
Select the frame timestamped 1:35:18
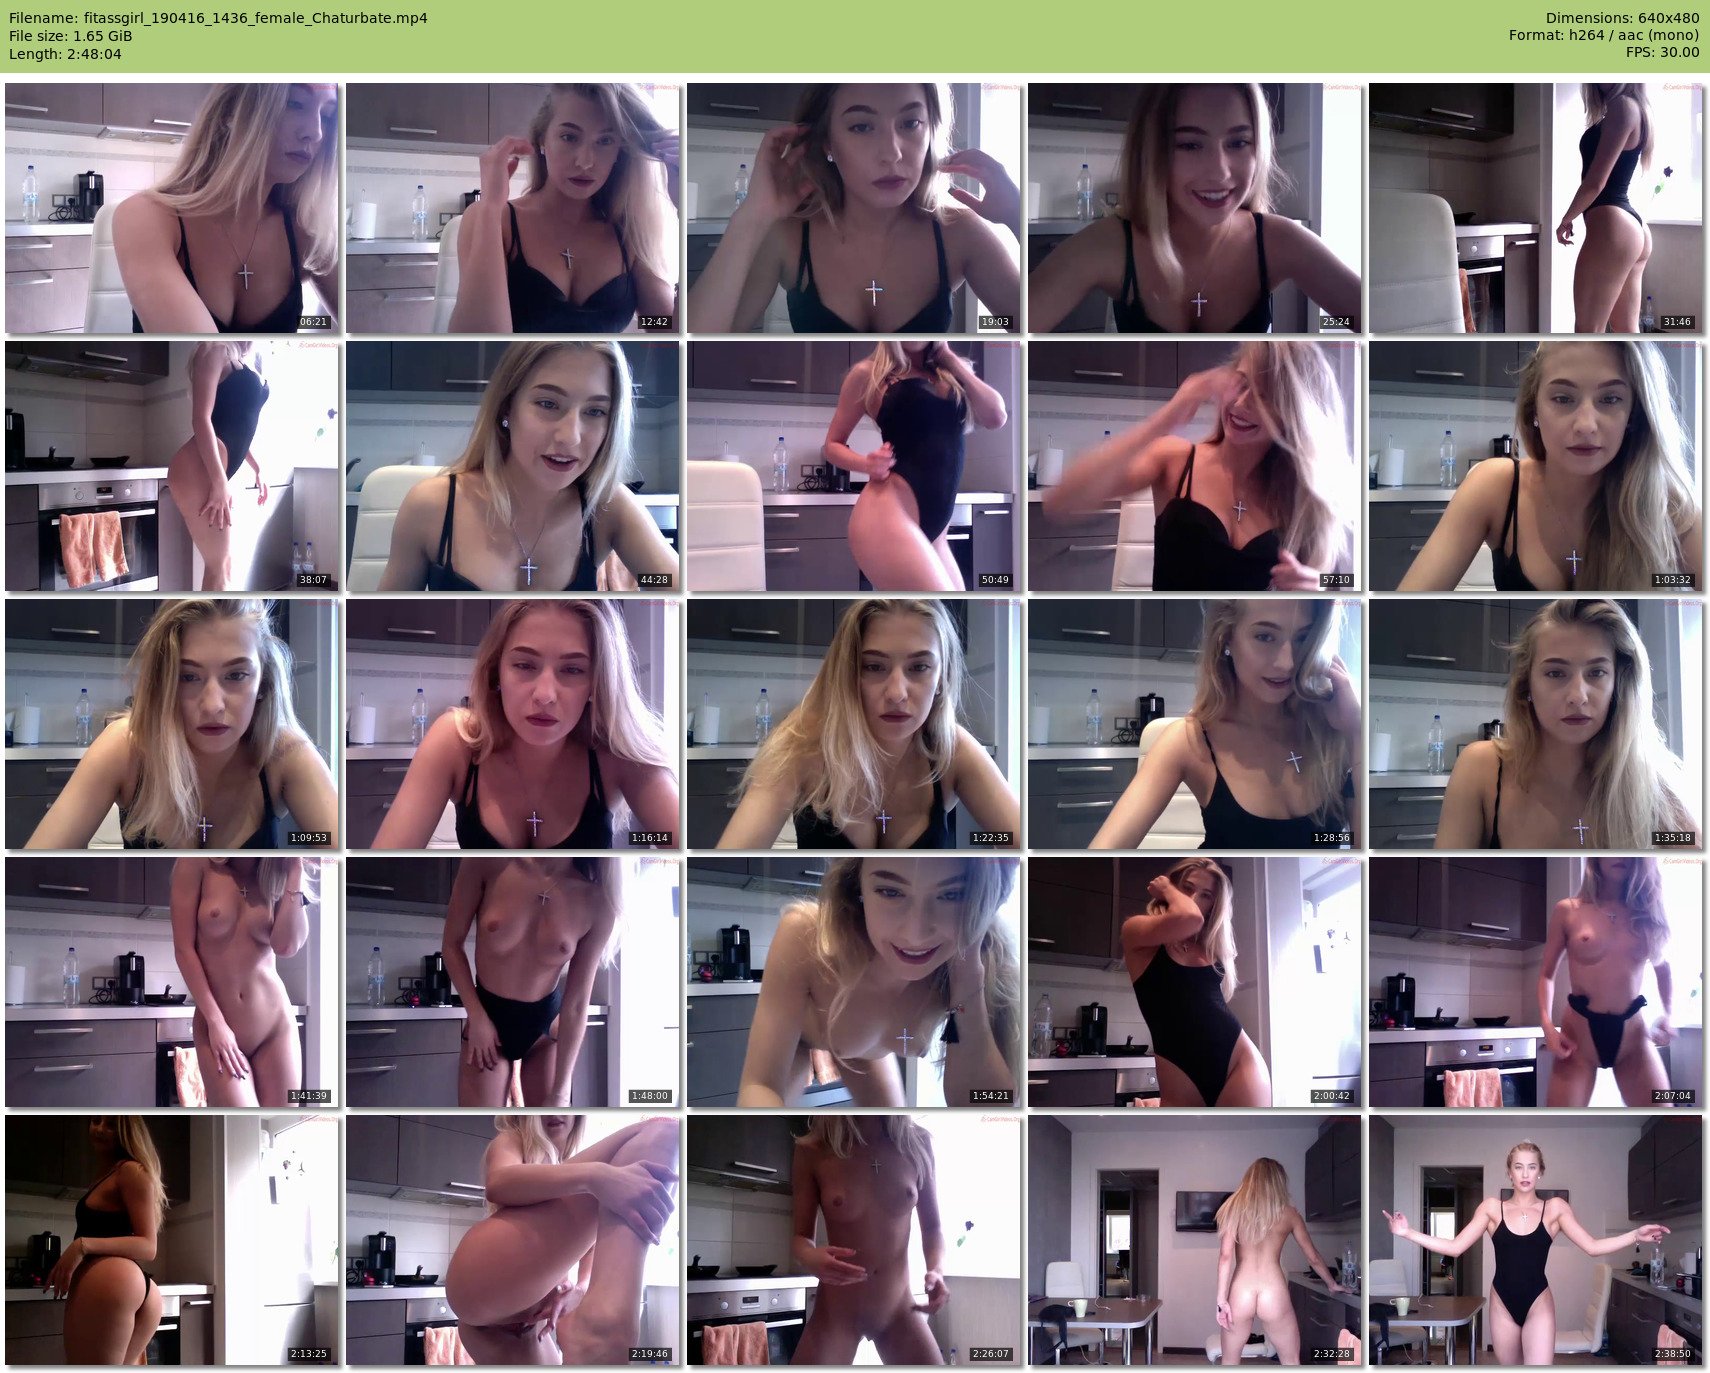click(1536, 724)
